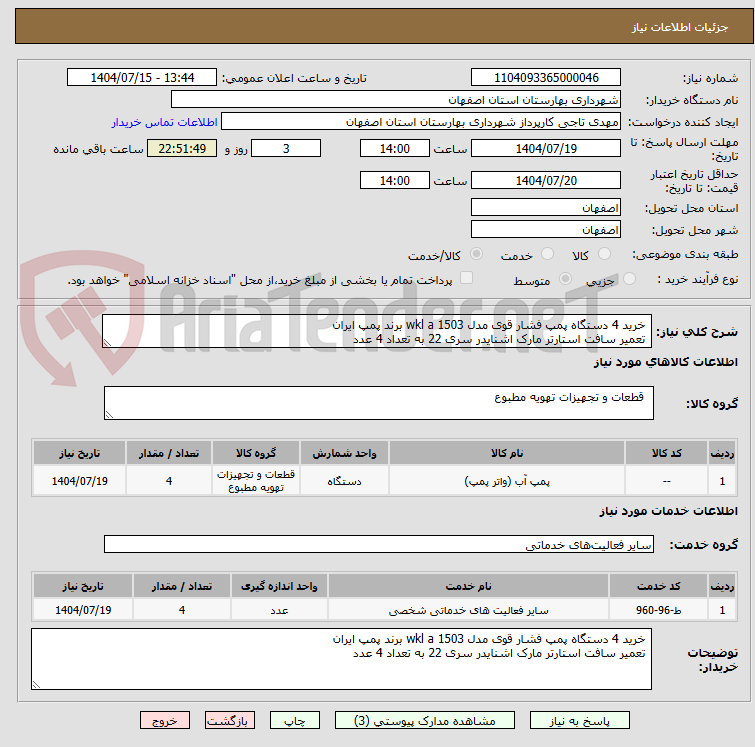Toggle the اسناد خزانه اسلامی payment checkbox

[466, 277]
